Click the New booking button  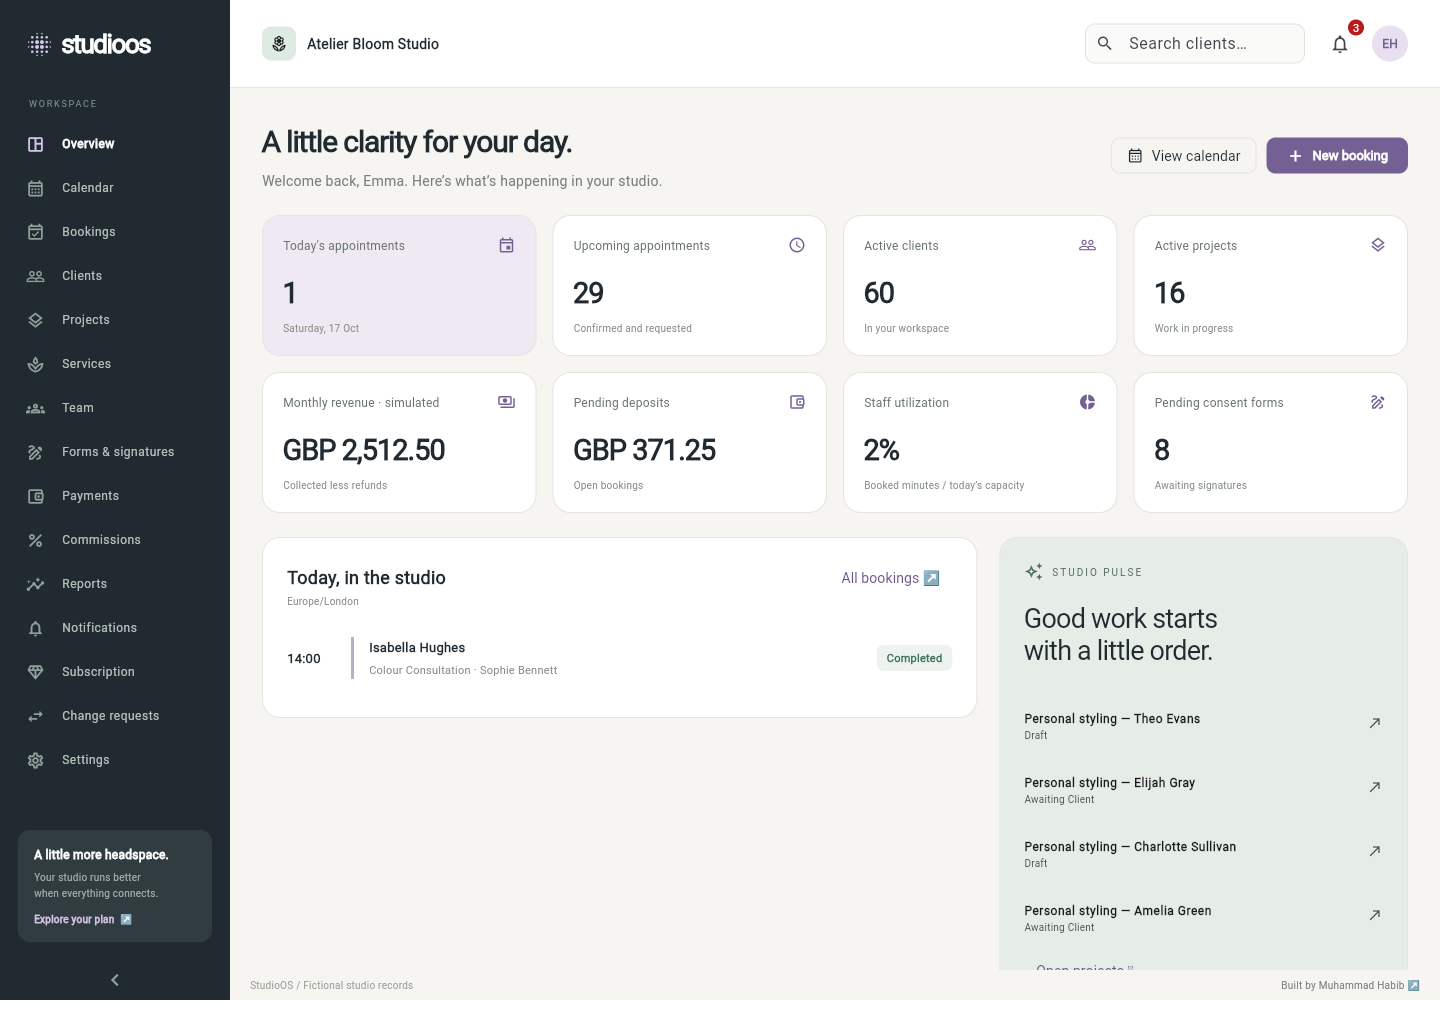[x=1337, y=156]
